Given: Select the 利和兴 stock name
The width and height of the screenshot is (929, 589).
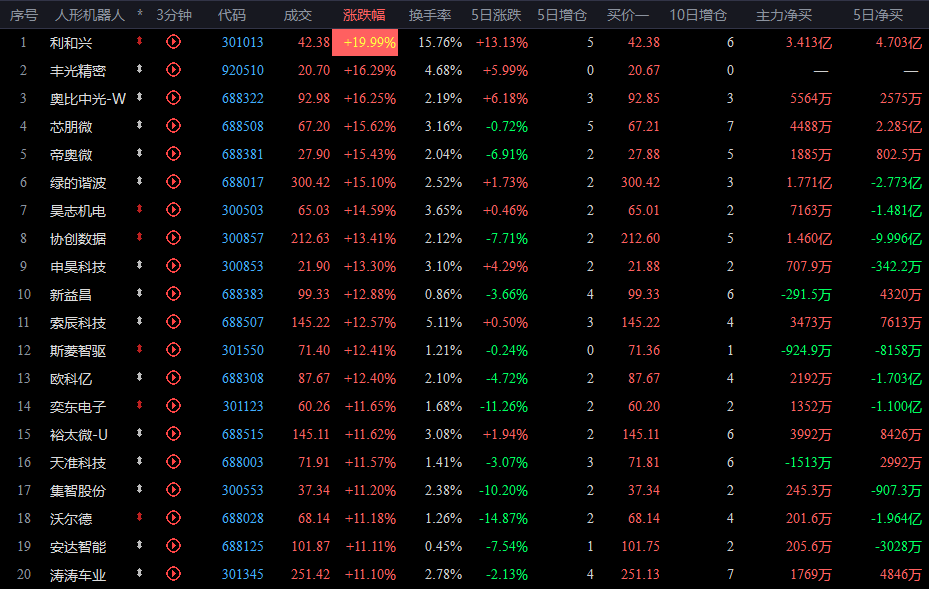Looking at the screenshot, I should 71,43.
